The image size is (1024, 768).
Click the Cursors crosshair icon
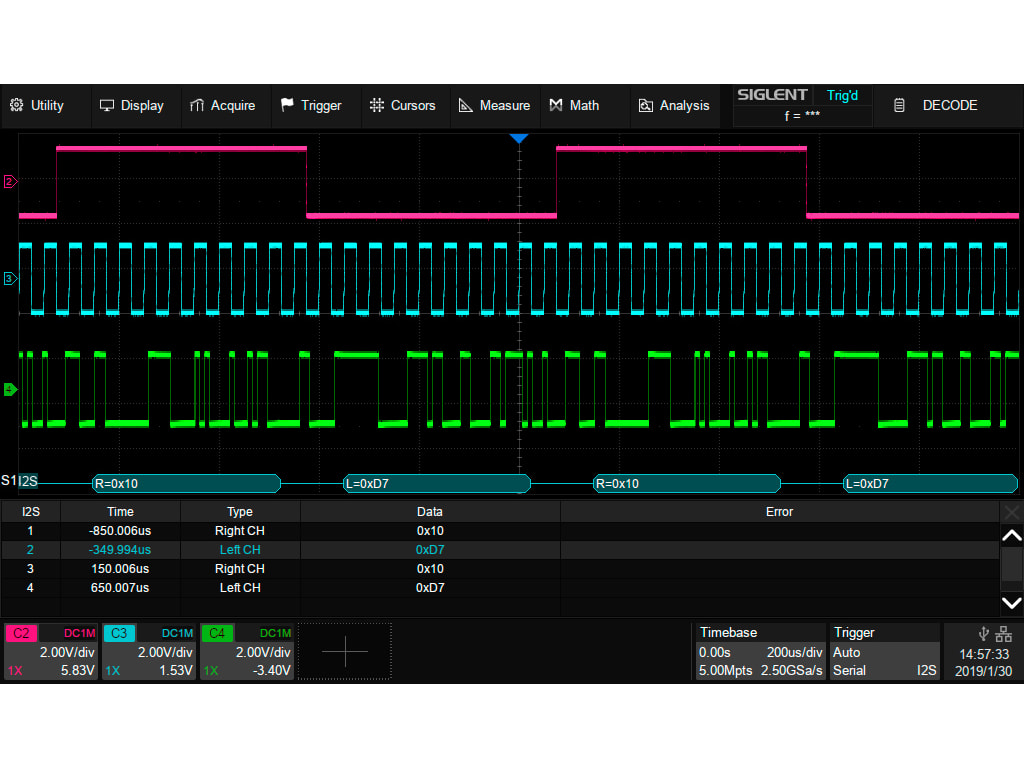click(378, 105)
